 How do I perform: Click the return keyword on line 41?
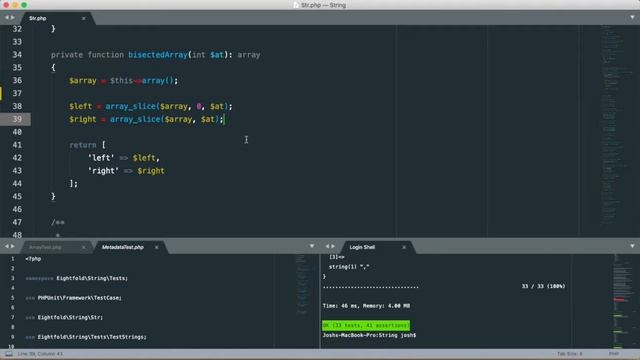click(83, 145)
